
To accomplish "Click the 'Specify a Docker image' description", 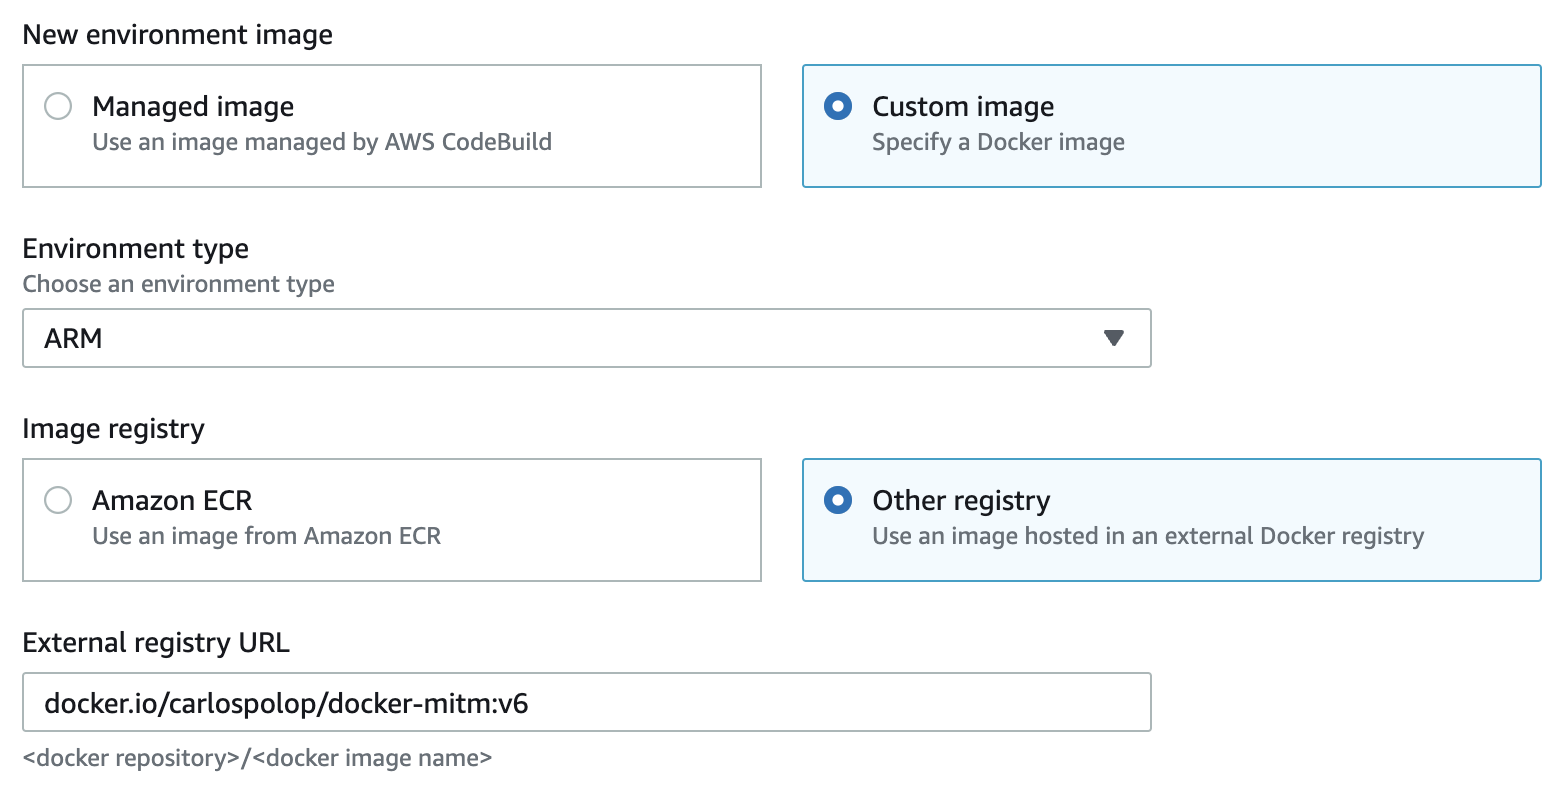I will point(997,142).
